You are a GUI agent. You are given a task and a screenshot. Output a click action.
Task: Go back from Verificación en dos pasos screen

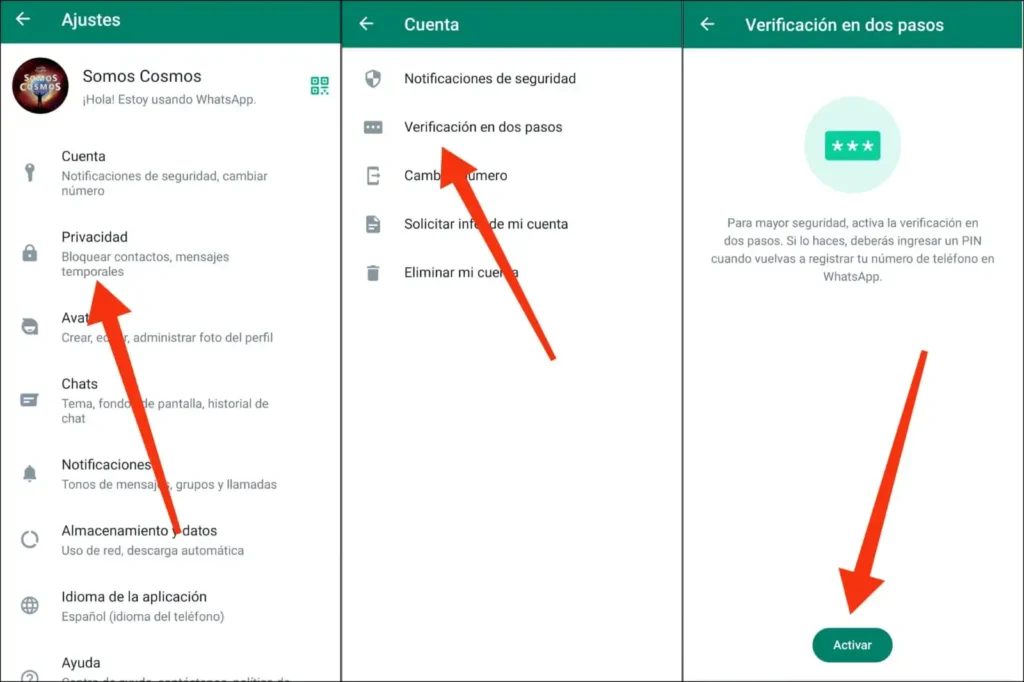707,24
